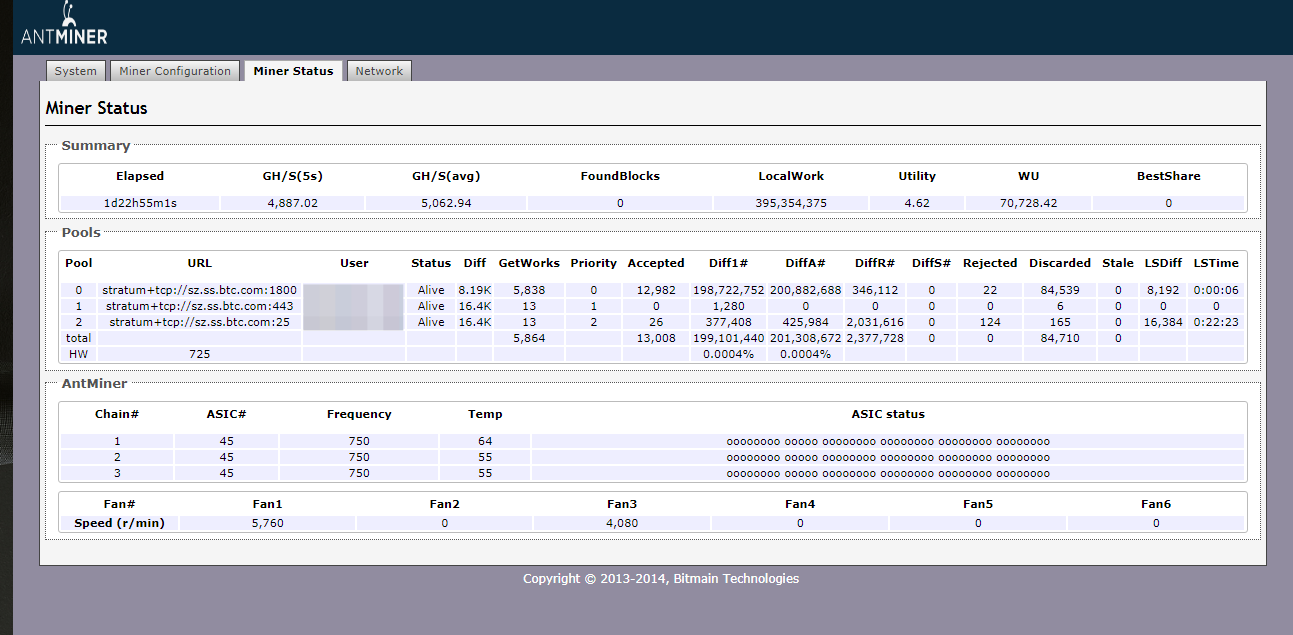Click pool URL ending in btc.com:1800

(199, 290)
